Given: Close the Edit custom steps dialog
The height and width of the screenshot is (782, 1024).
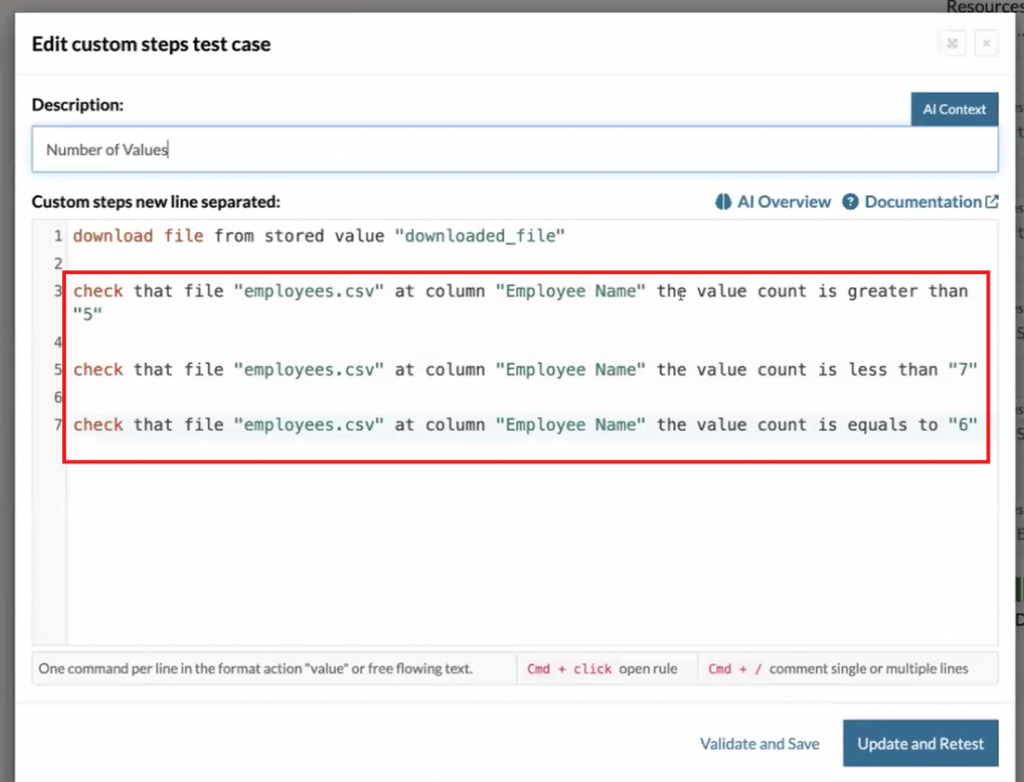Looking at the screenshot, I should pyautogui.click(x=986, y=44).
